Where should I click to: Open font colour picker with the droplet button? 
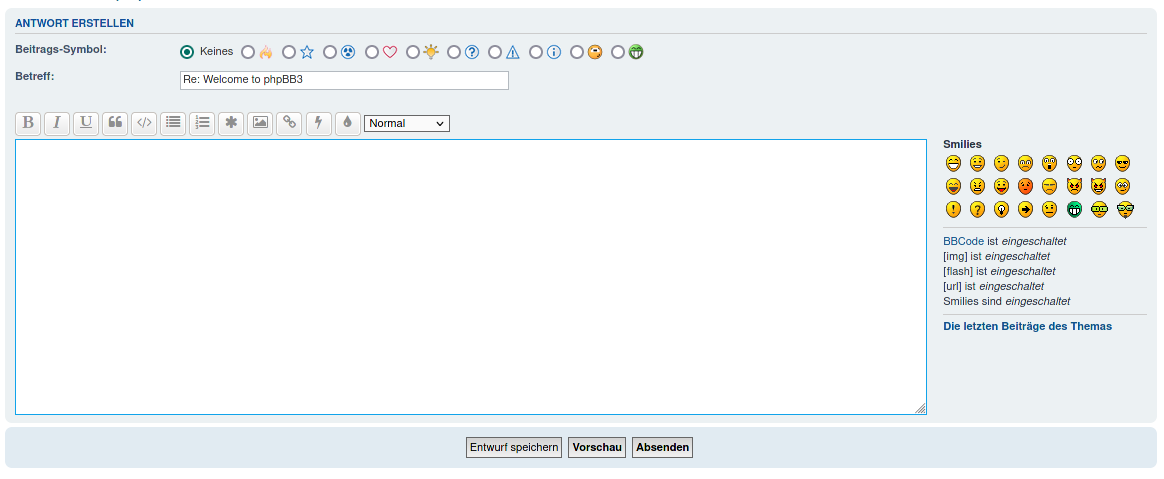click(347, 123)
